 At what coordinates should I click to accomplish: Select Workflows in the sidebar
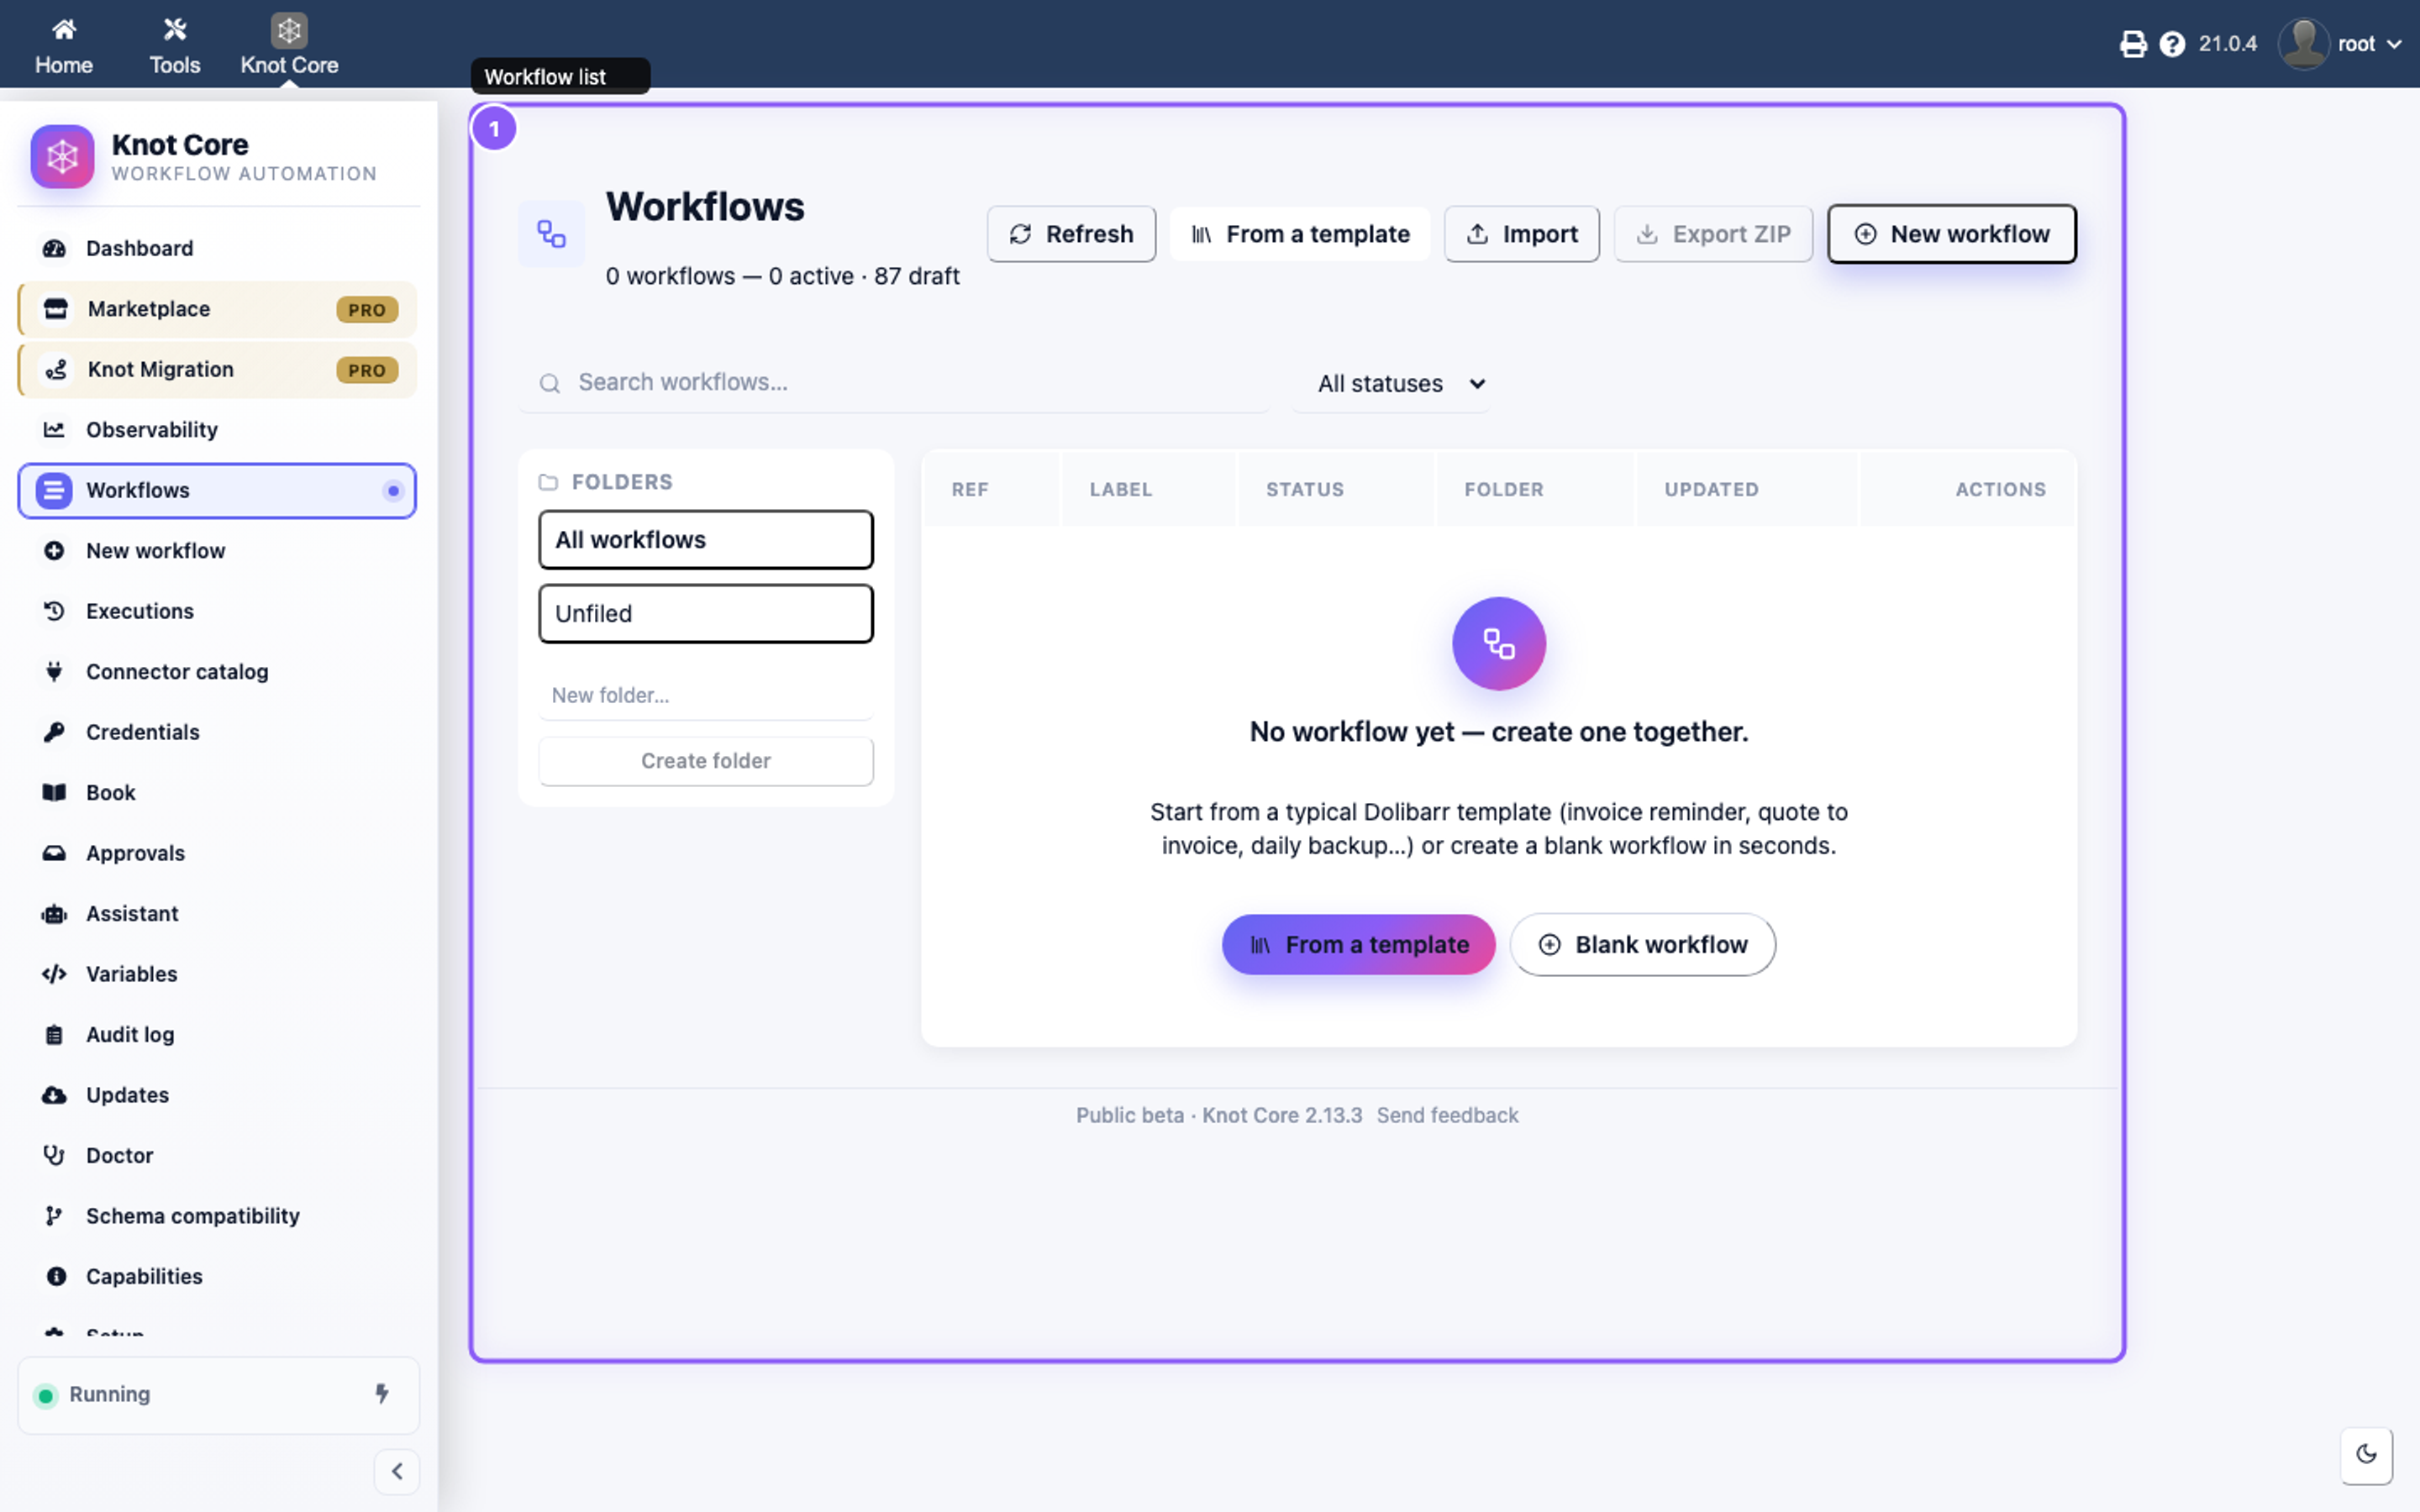pyautogui.click(x=217, y=490)
